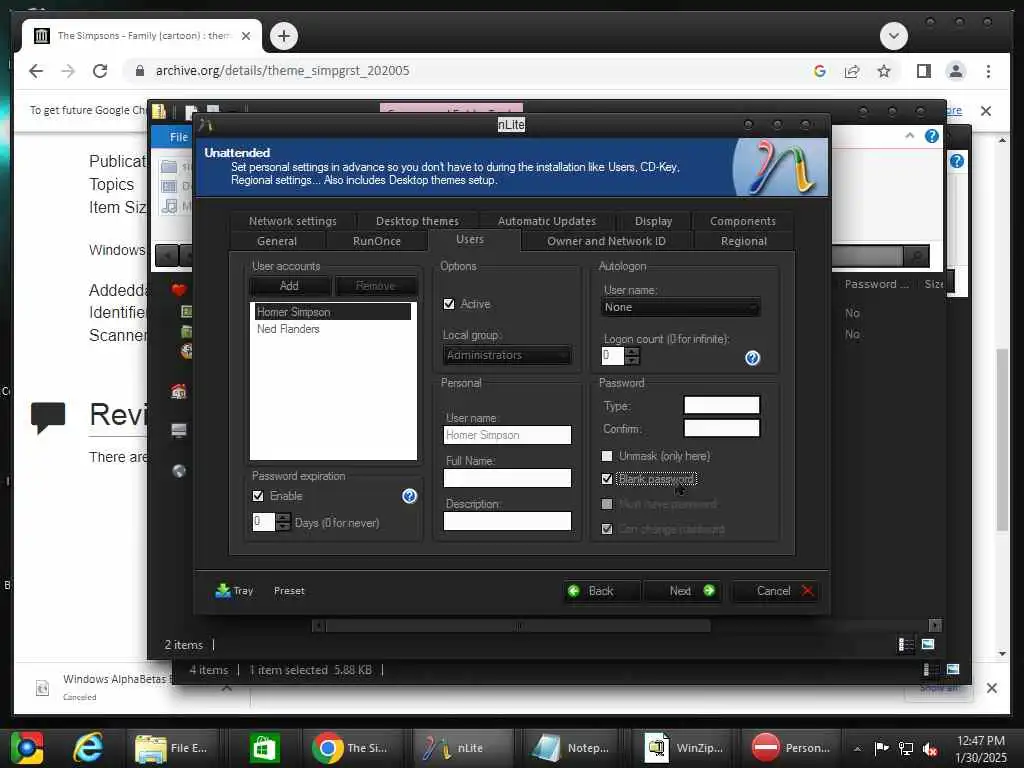This screenshot has height=768, width=1024.
Task: Open help for Password expiration
Action: 409,496
